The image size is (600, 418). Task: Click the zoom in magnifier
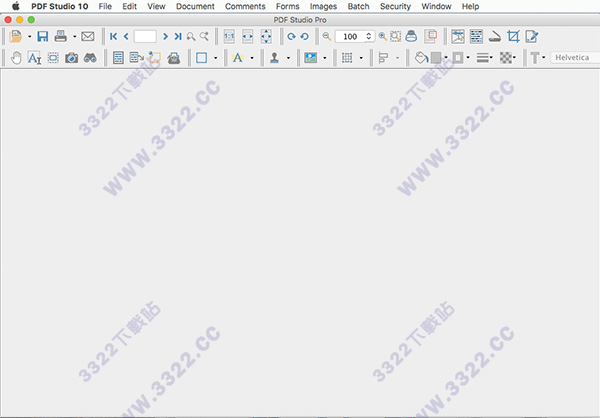pyautogui.click(x=382, y=36)
